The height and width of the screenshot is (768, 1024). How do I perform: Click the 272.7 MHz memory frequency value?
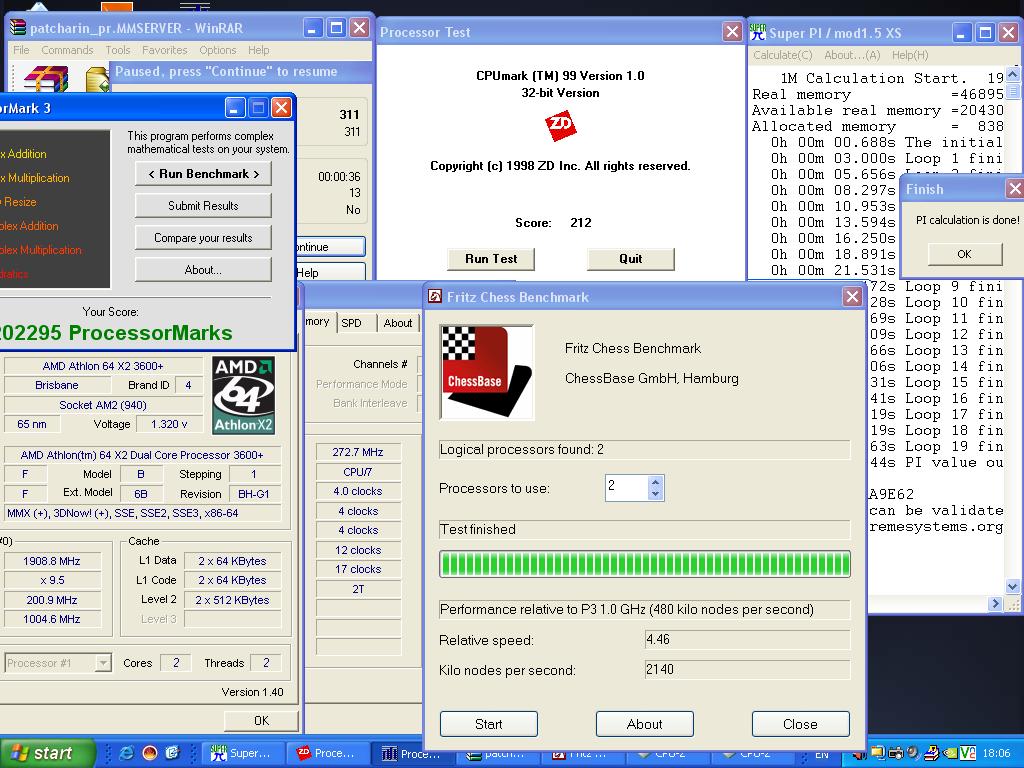tap(358, 452)
